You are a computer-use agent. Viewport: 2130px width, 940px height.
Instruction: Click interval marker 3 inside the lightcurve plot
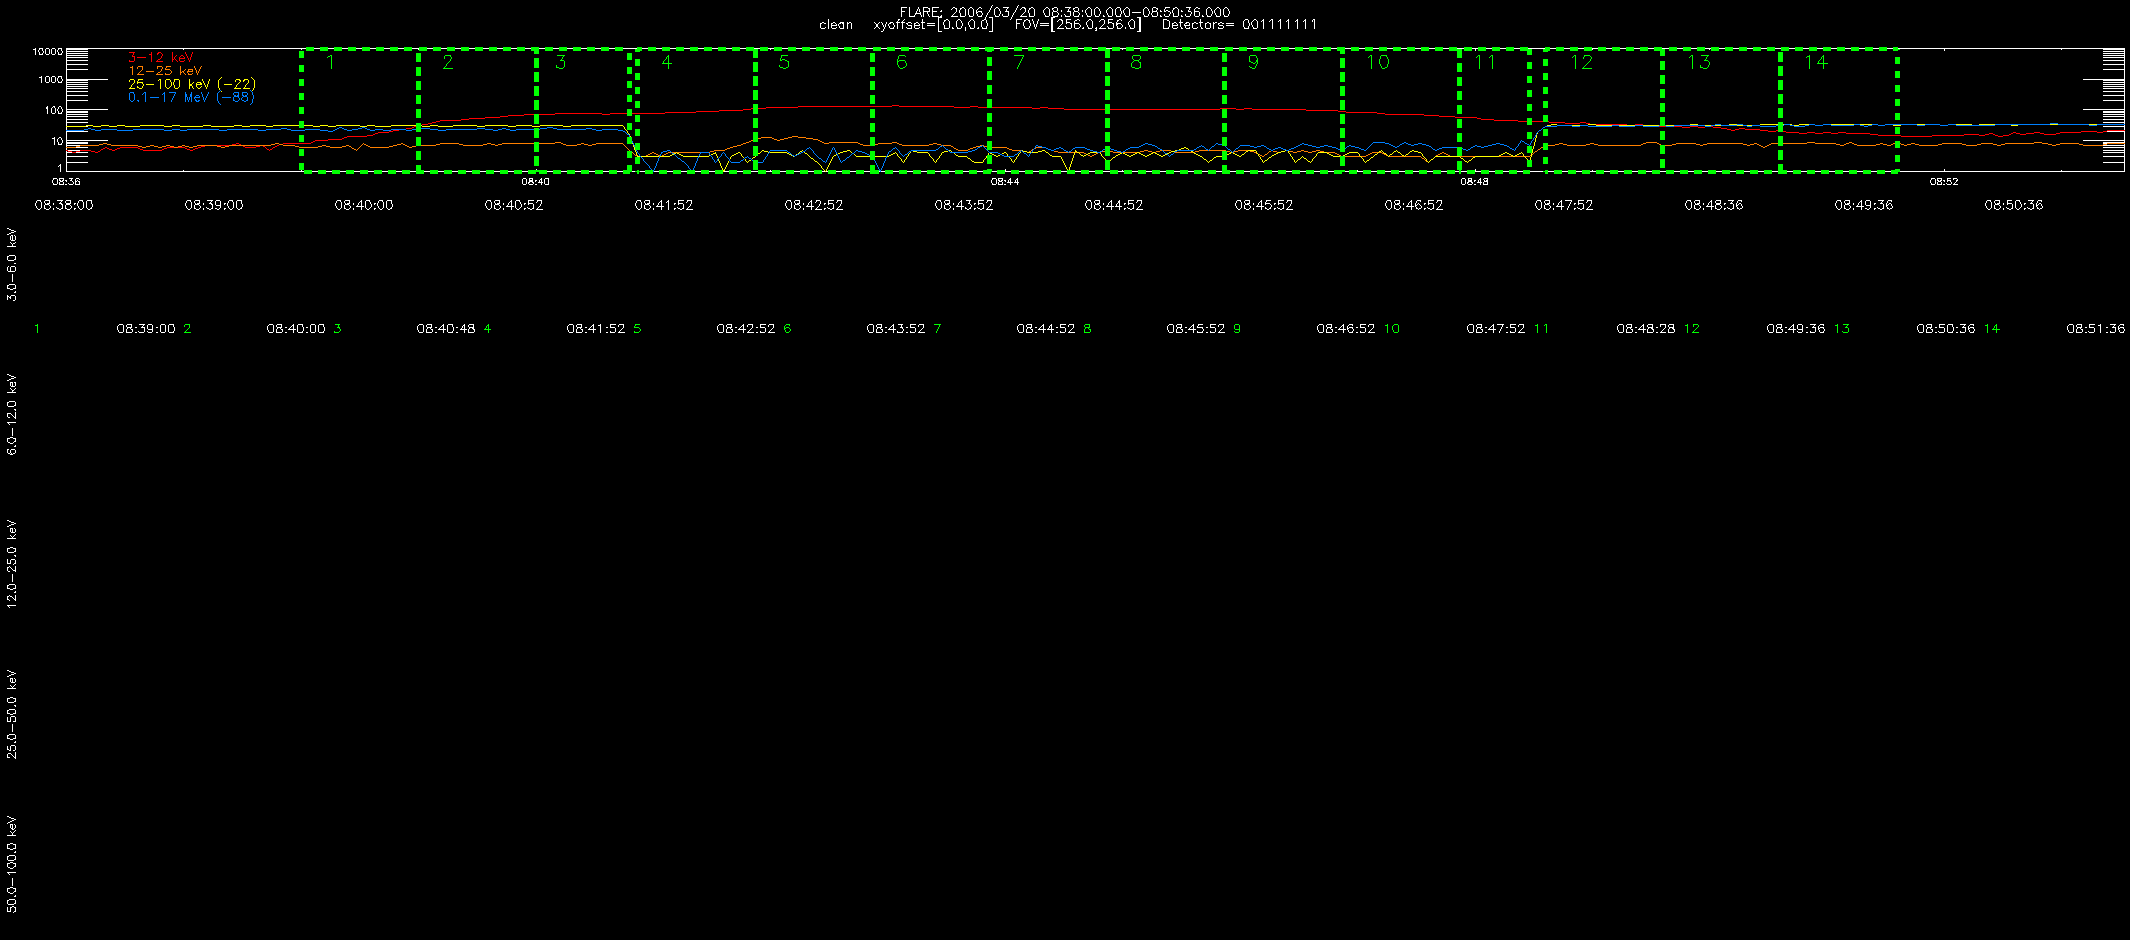(x=560, y=62)
